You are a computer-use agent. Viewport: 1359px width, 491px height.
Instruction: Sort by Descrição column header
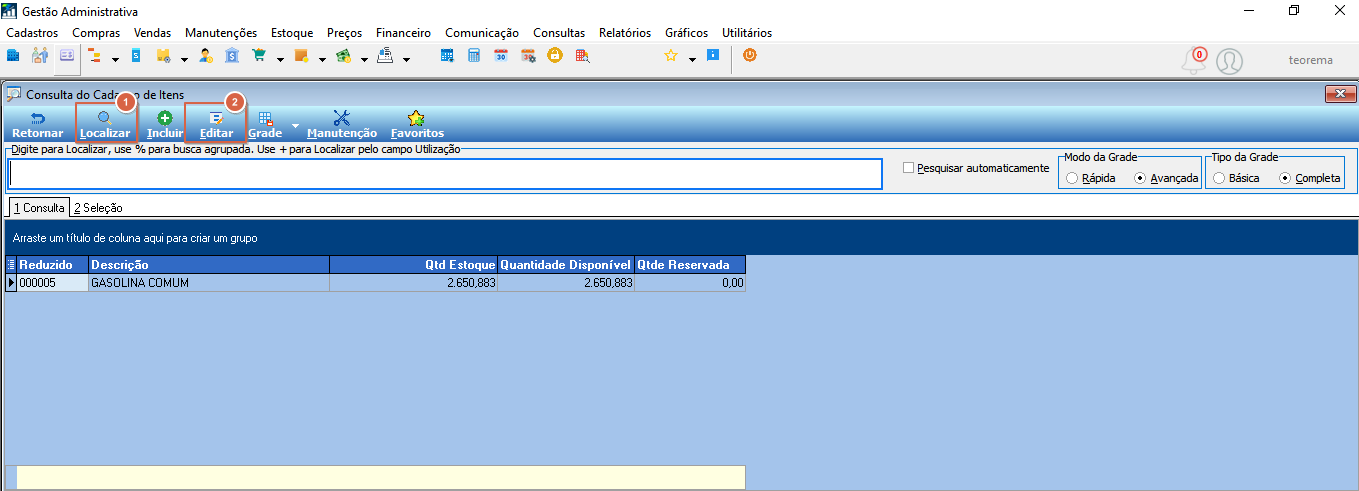(209, 265)
